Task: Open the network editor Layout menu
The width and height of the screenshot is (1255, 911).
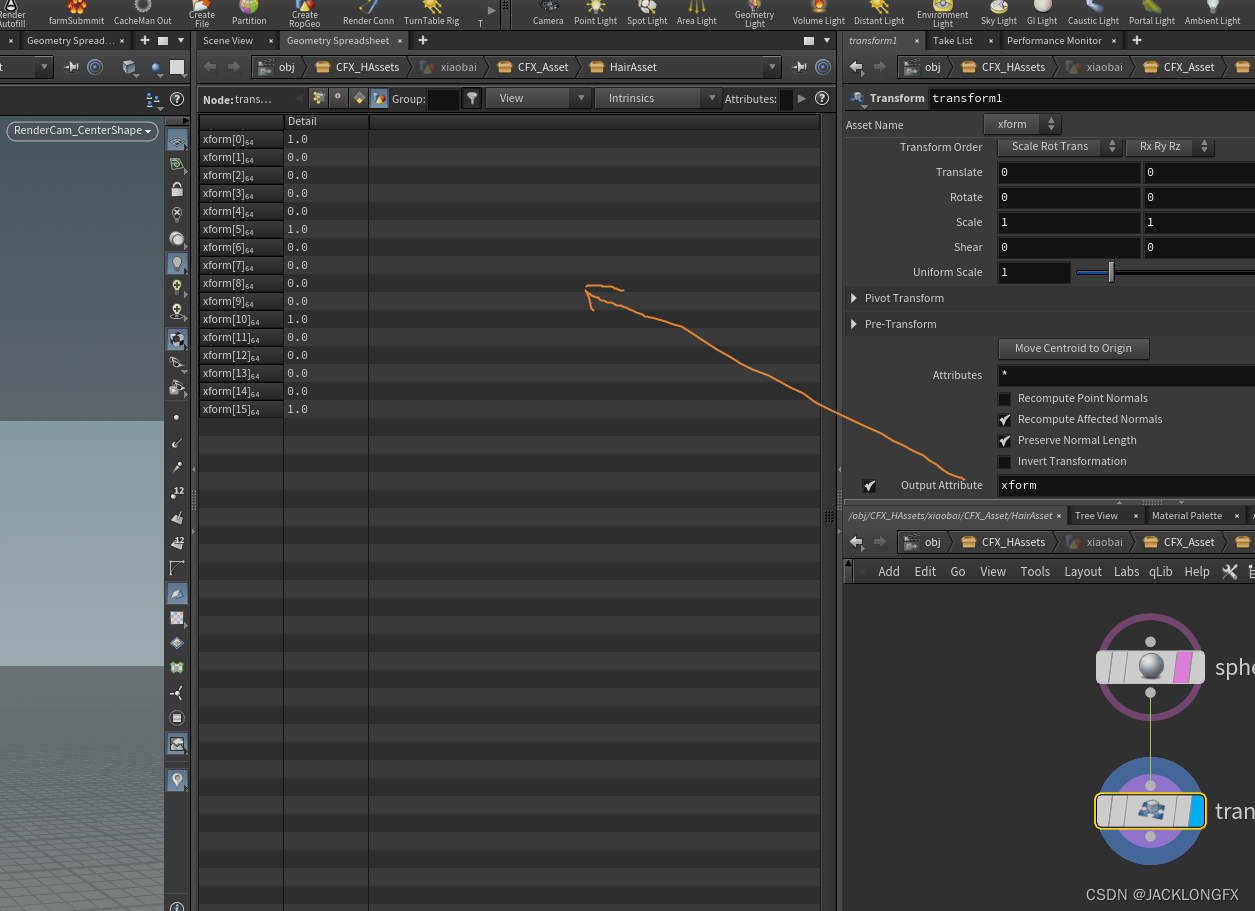Action: (1083, 571)
